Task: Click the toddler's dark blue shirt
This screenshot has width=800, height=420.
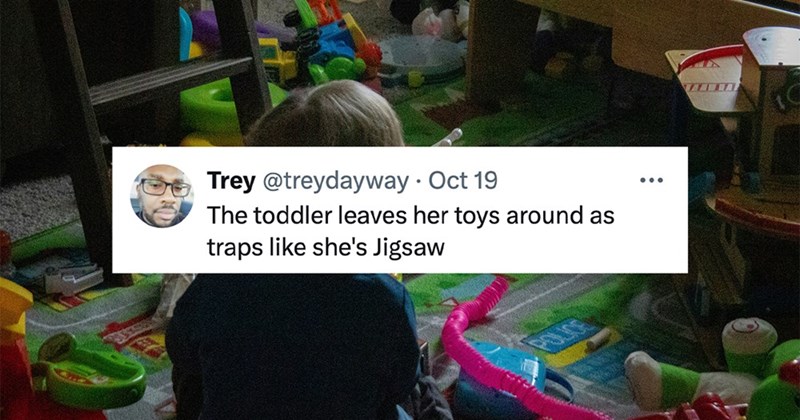Action: 293,347
